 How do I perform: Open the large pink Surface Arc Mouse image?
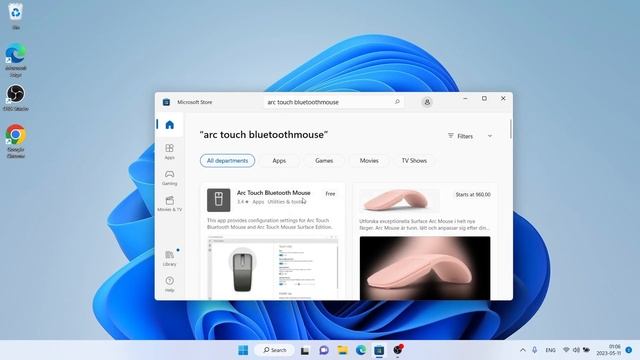(425, 268)
